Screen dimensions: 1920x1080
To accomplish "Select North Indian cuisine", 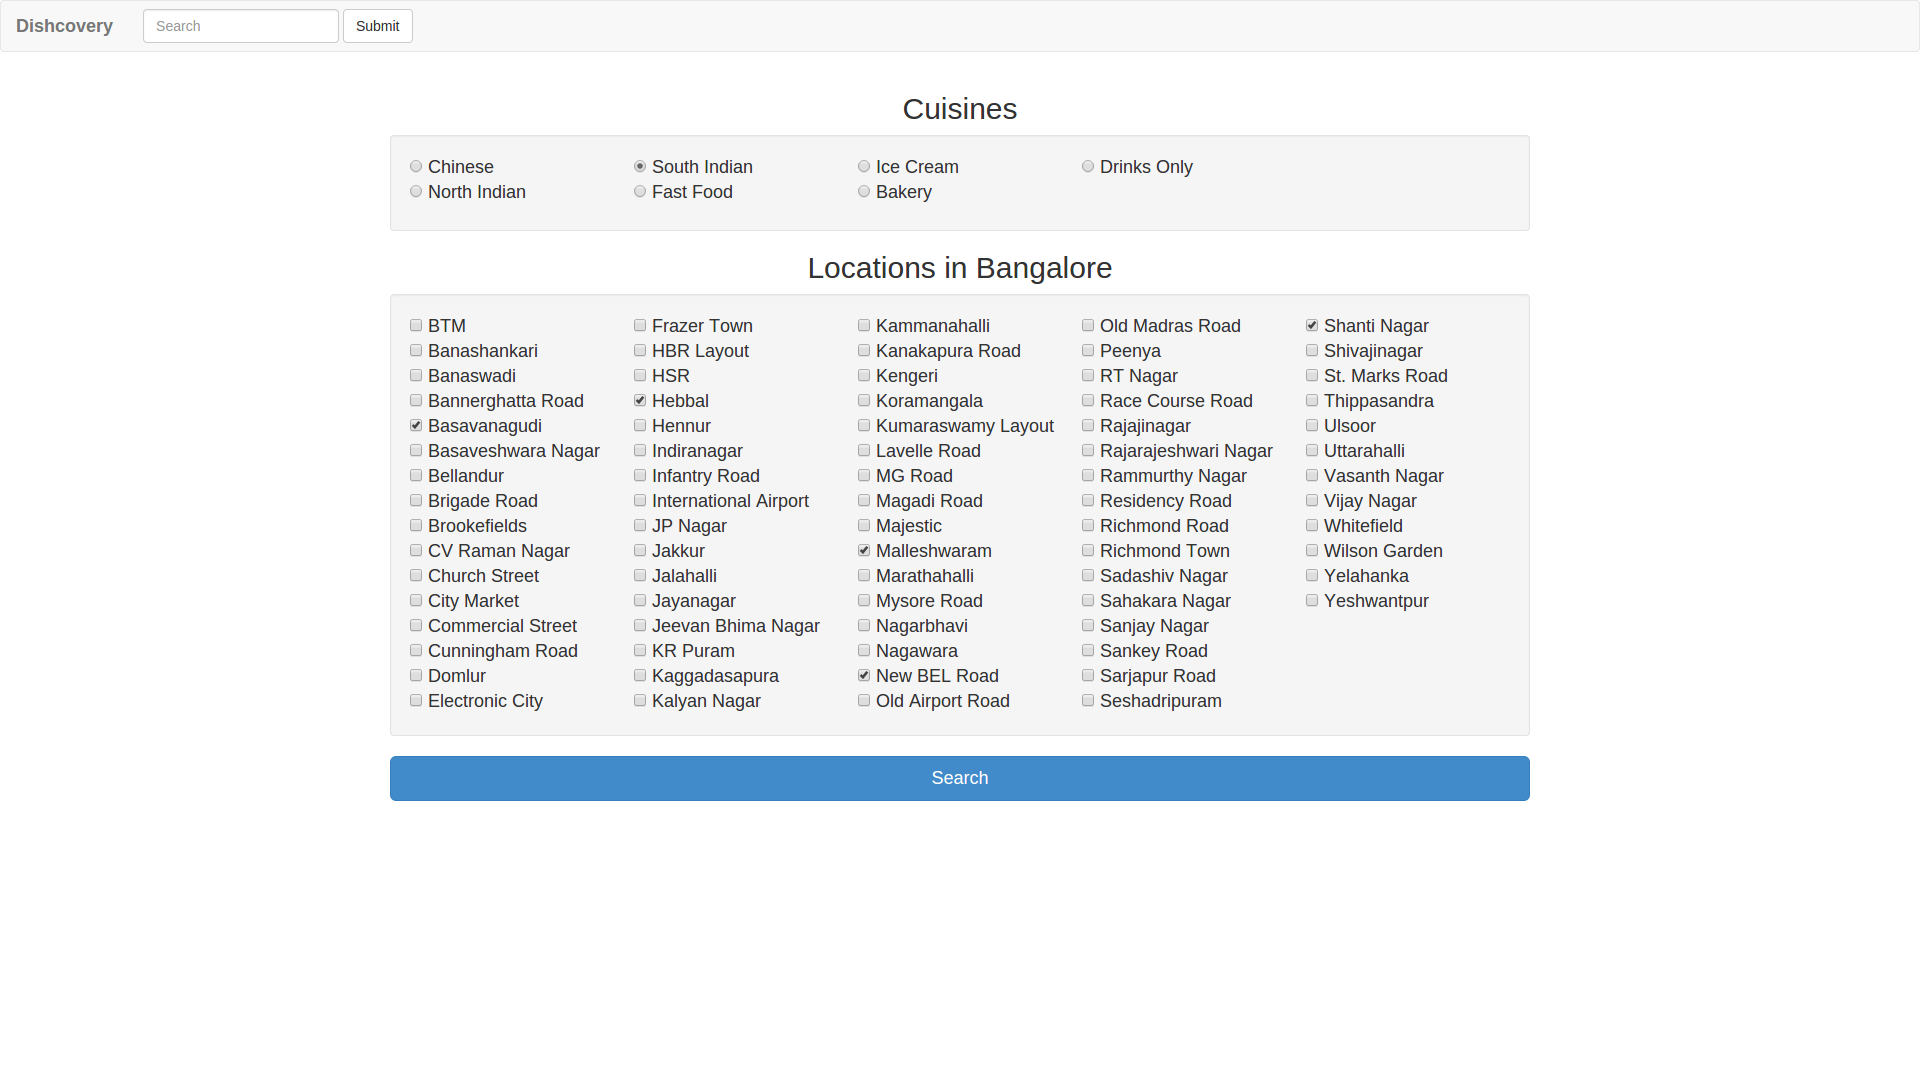I will coord(416,192).
